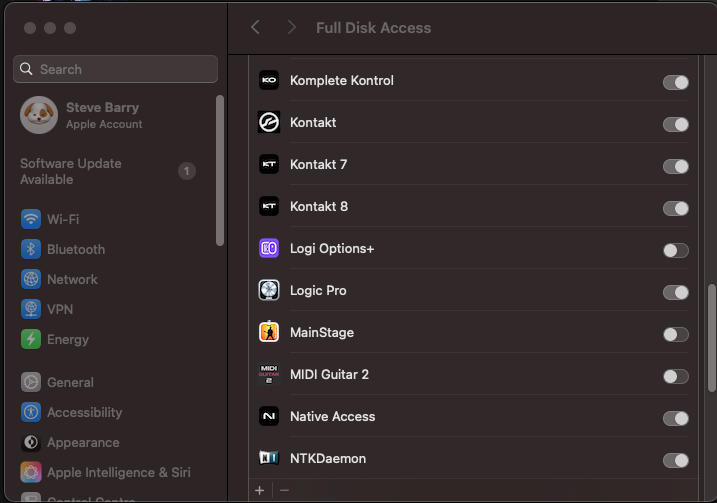Click the Kontakt app icon
Screen dimensions: 717x503
coord(269,123)
